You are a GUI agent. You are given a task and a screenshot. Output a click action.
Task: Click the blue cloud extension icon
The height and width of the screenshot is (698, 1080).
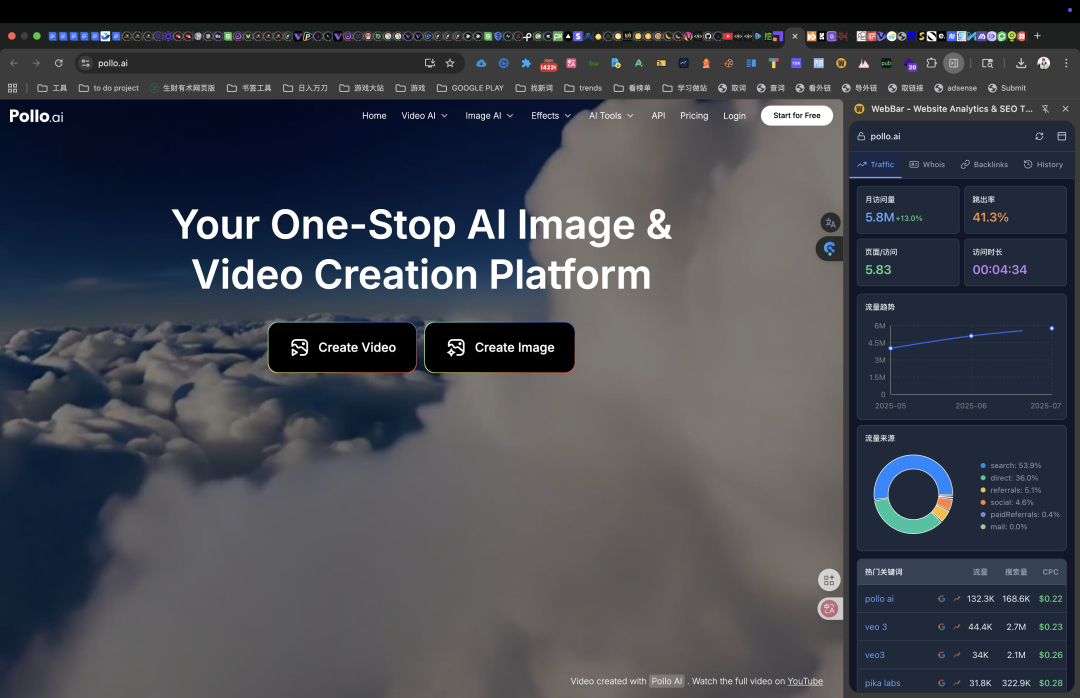(x=481, y=63)
